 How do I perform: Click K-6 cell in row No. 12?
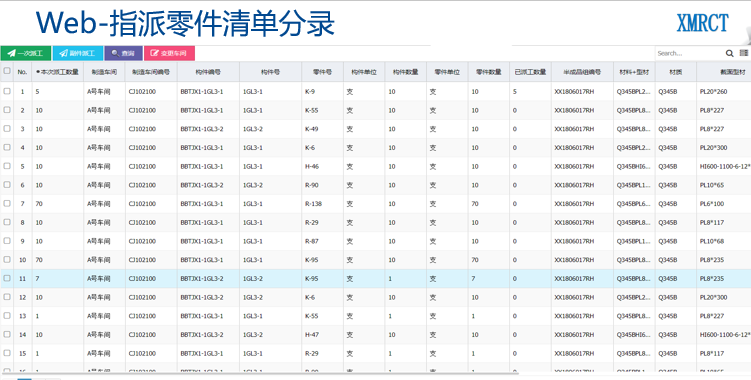tap(322, 297)
